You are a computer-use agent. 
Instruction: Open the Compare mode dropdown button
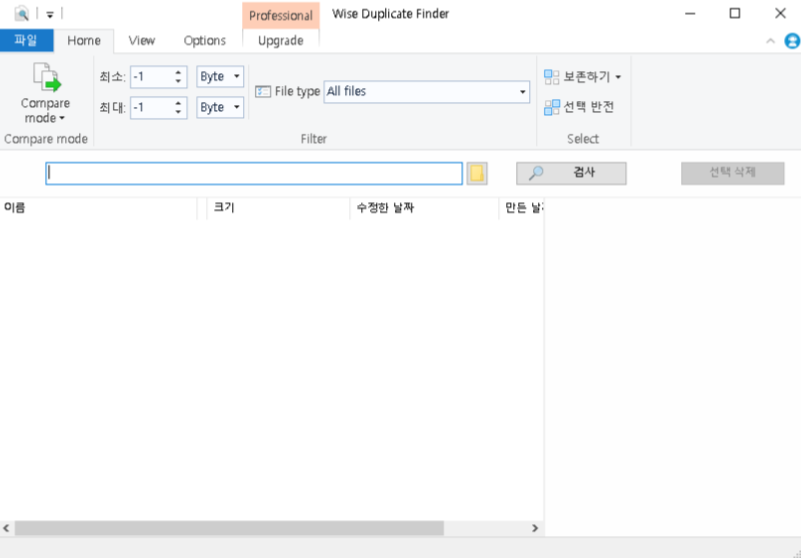[45, 93]
